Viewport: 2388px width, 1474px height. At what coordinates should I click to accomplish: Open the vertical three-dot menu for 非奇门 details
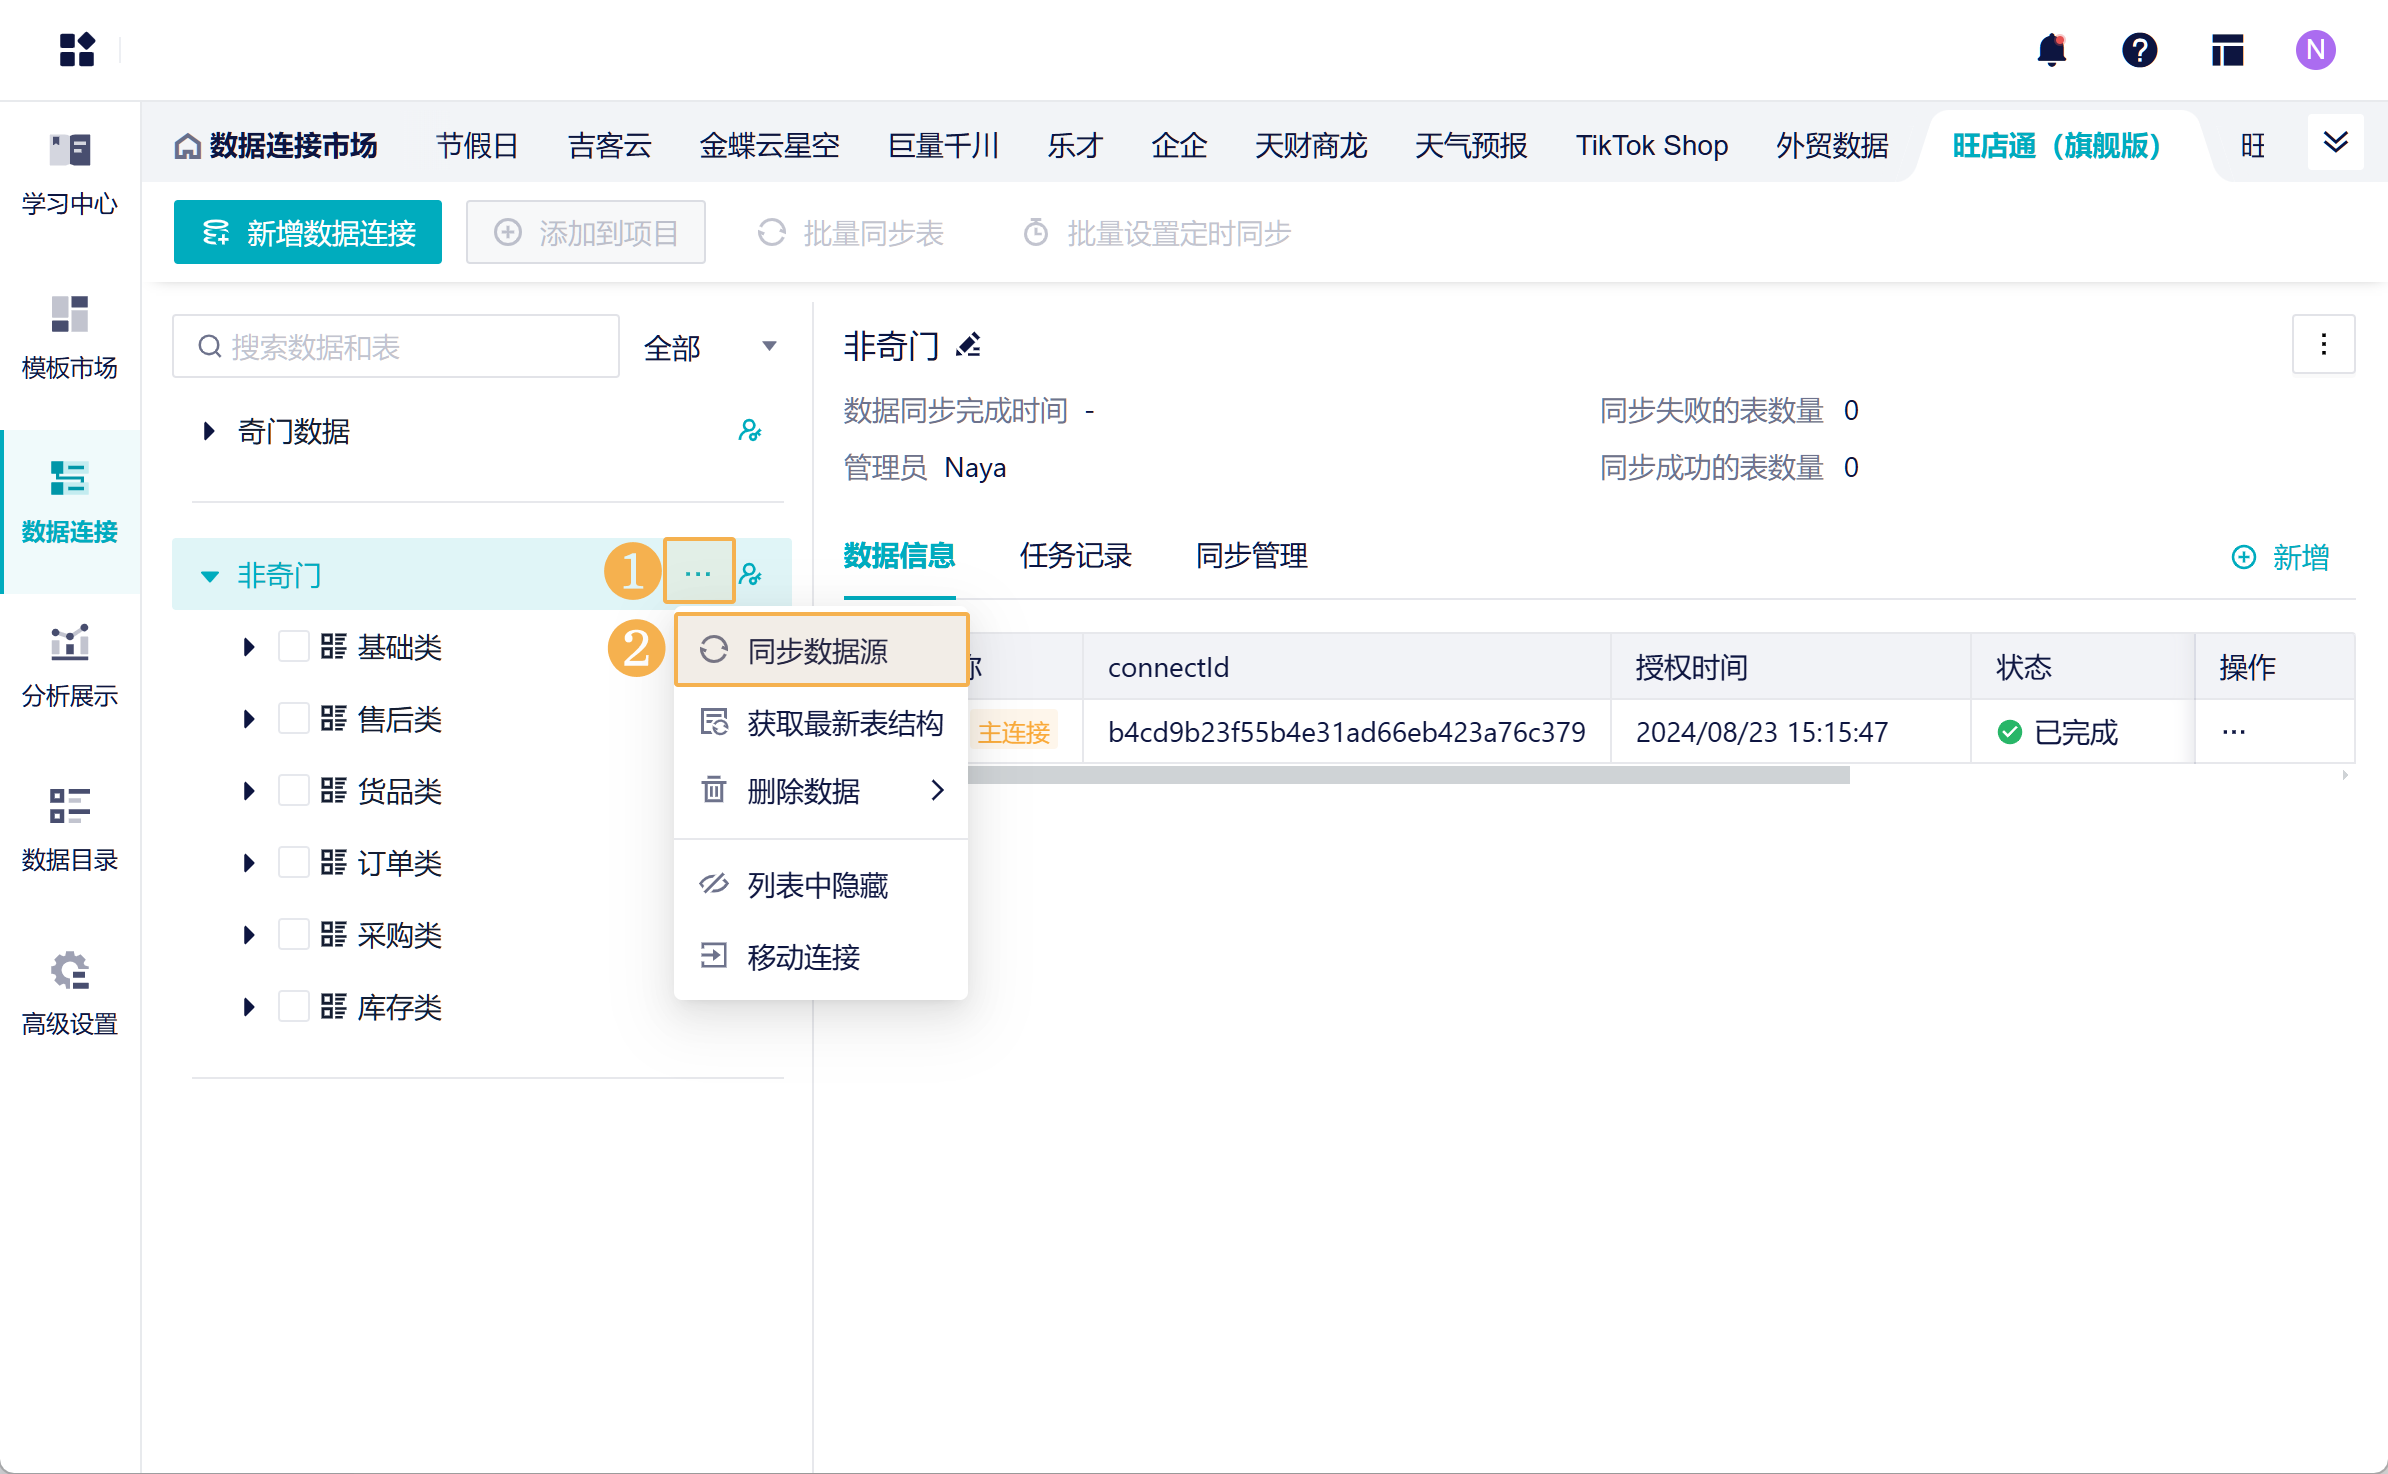coord(2323,344)
